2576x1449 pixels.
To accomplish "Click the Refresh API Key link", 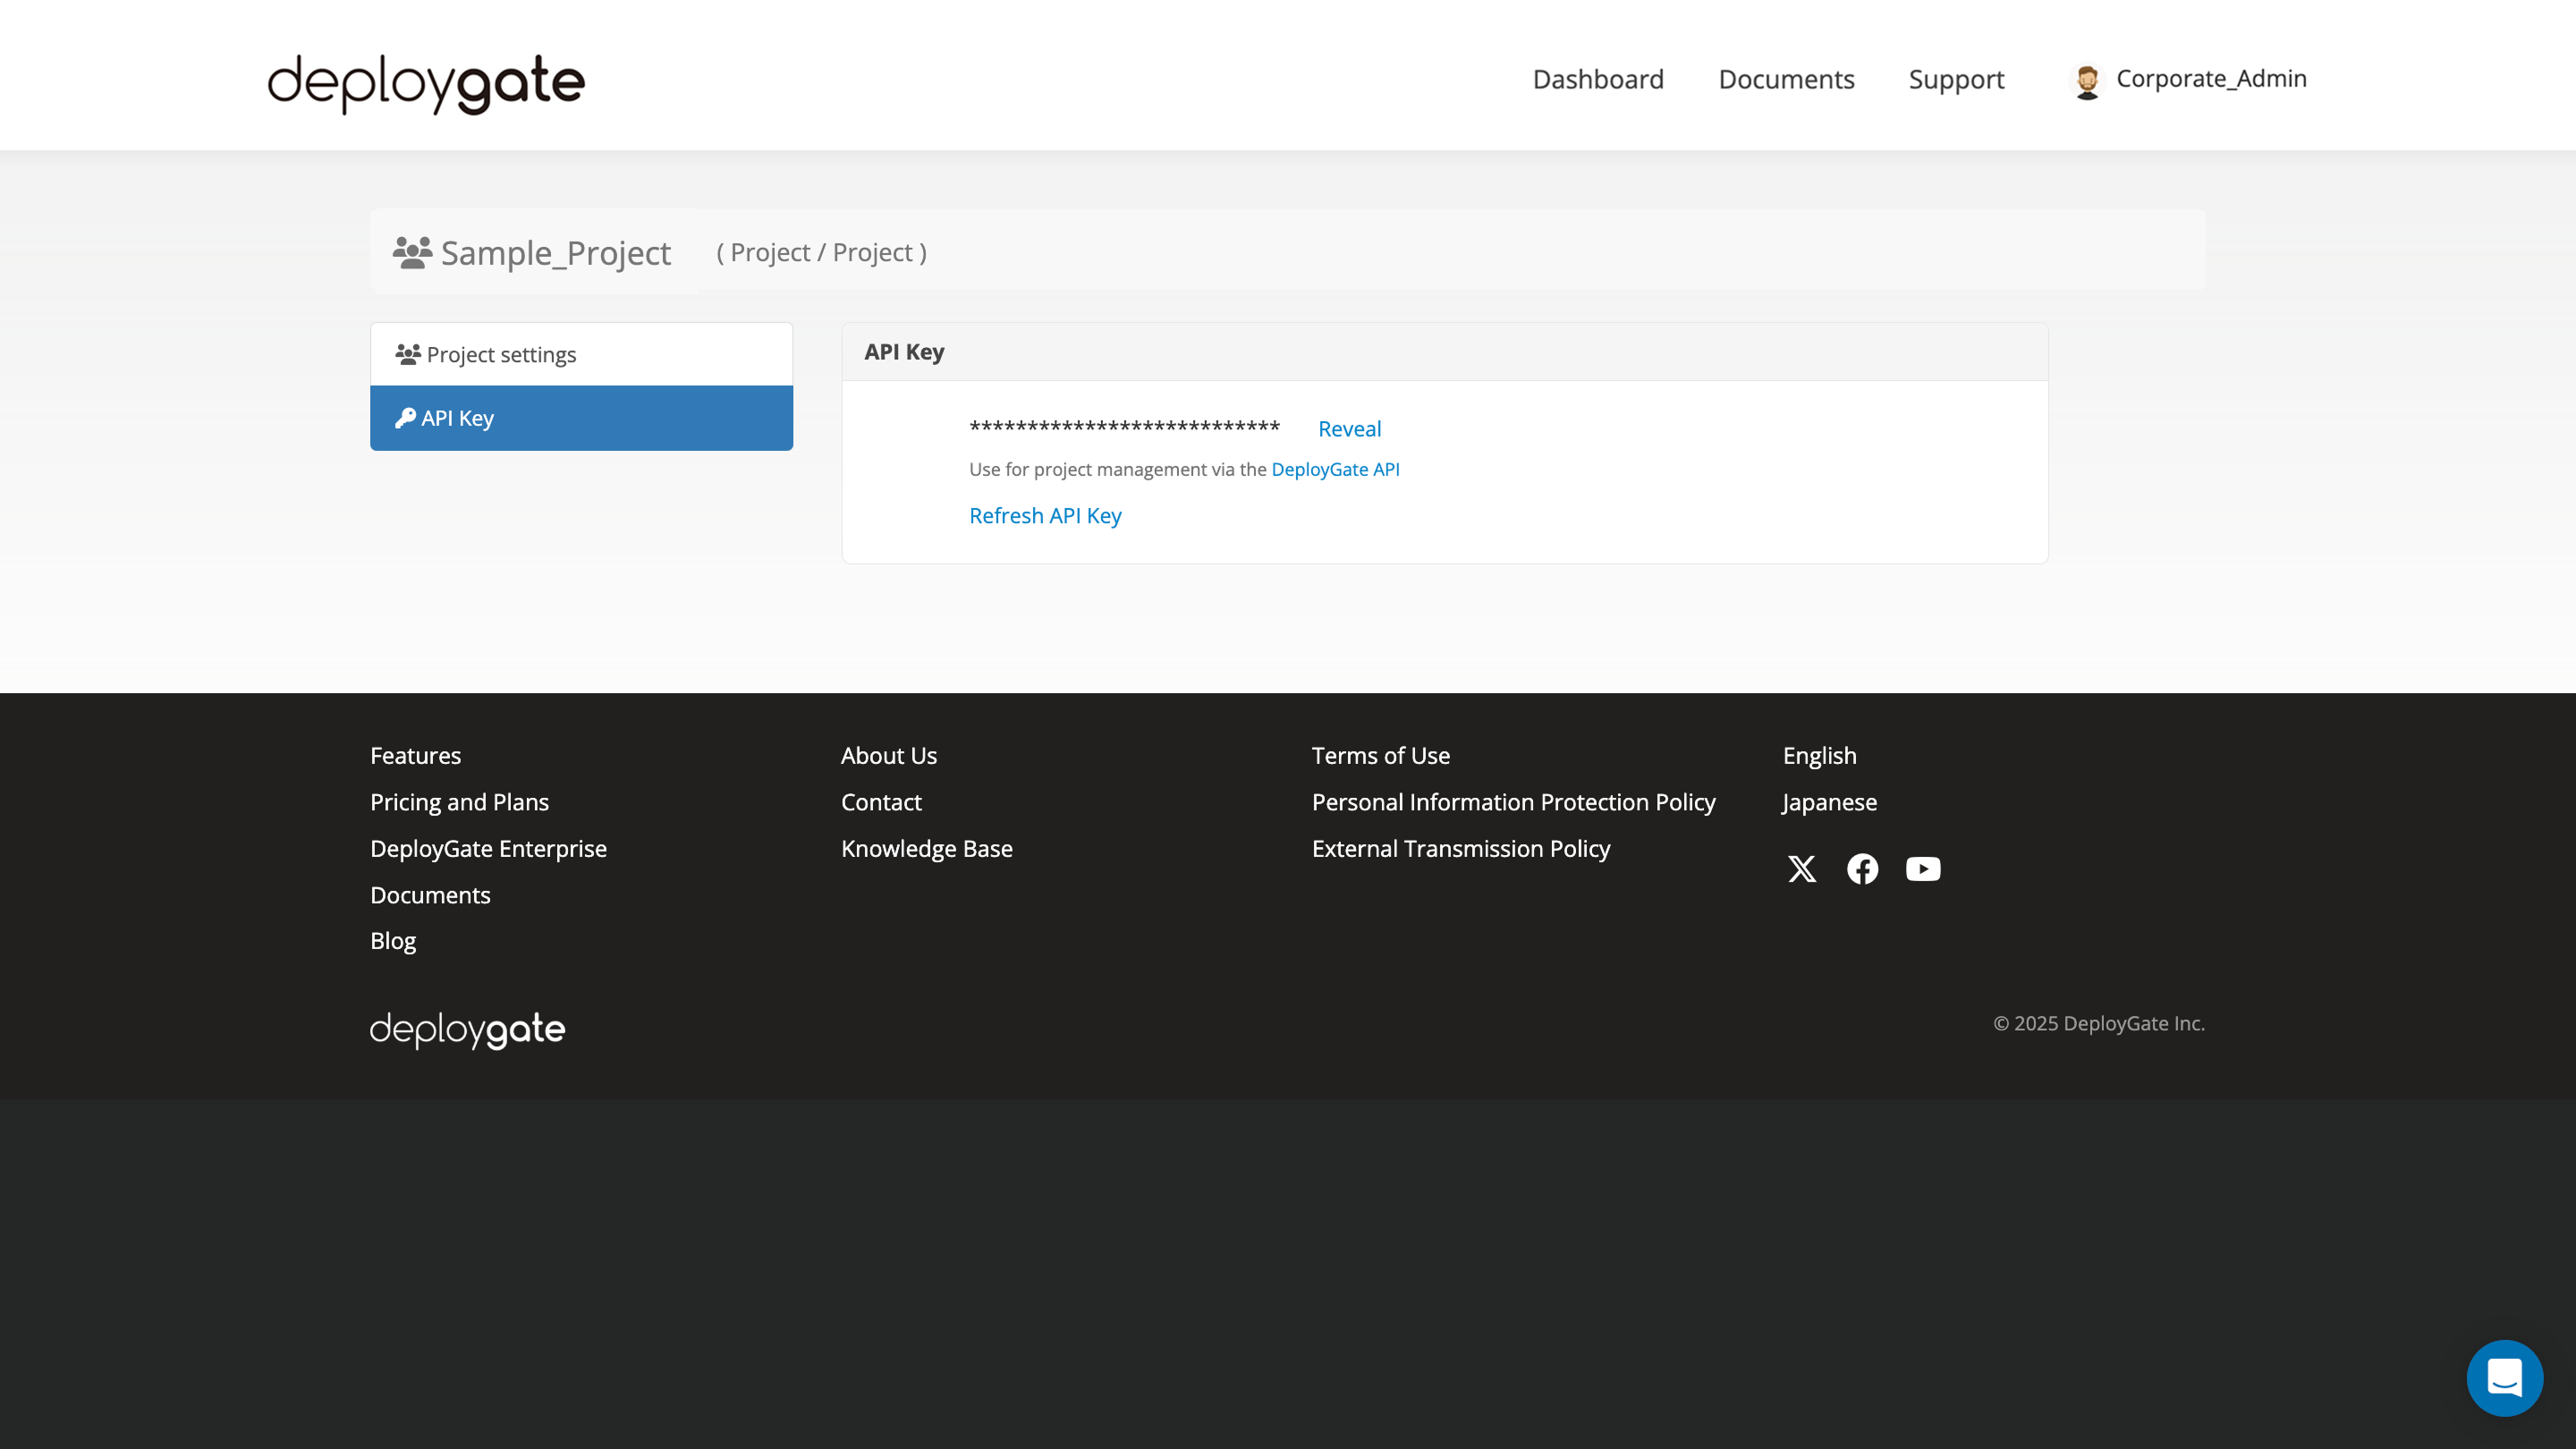I will coord(1045,515).
